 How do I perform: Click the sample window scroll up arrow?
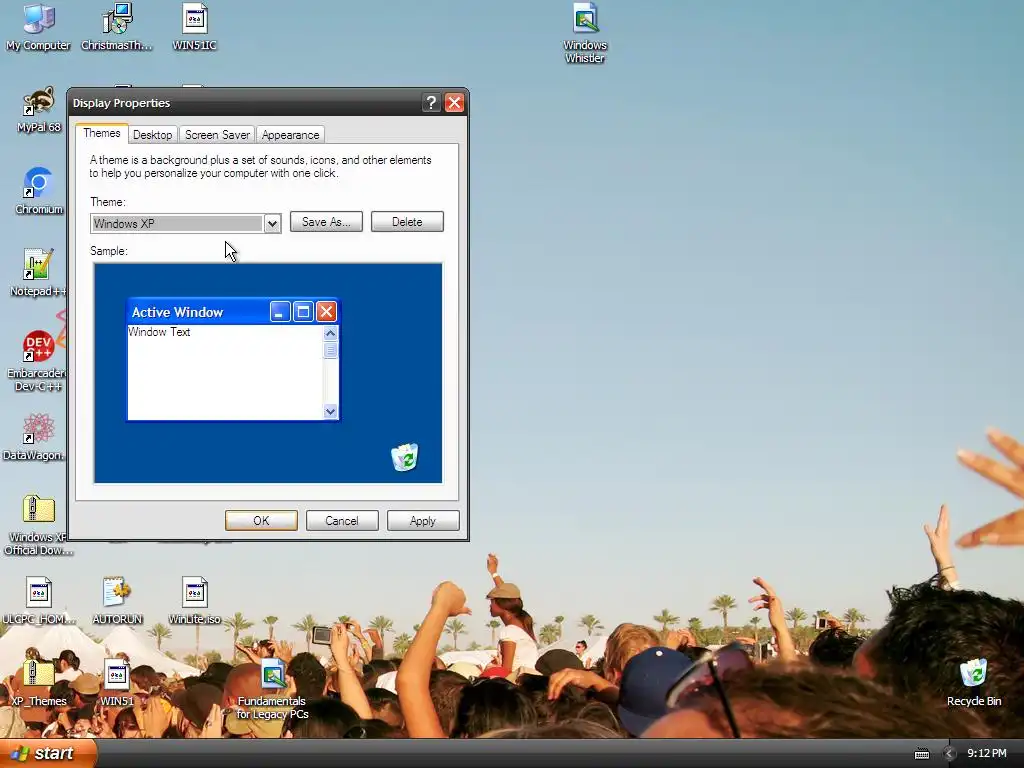330,333
